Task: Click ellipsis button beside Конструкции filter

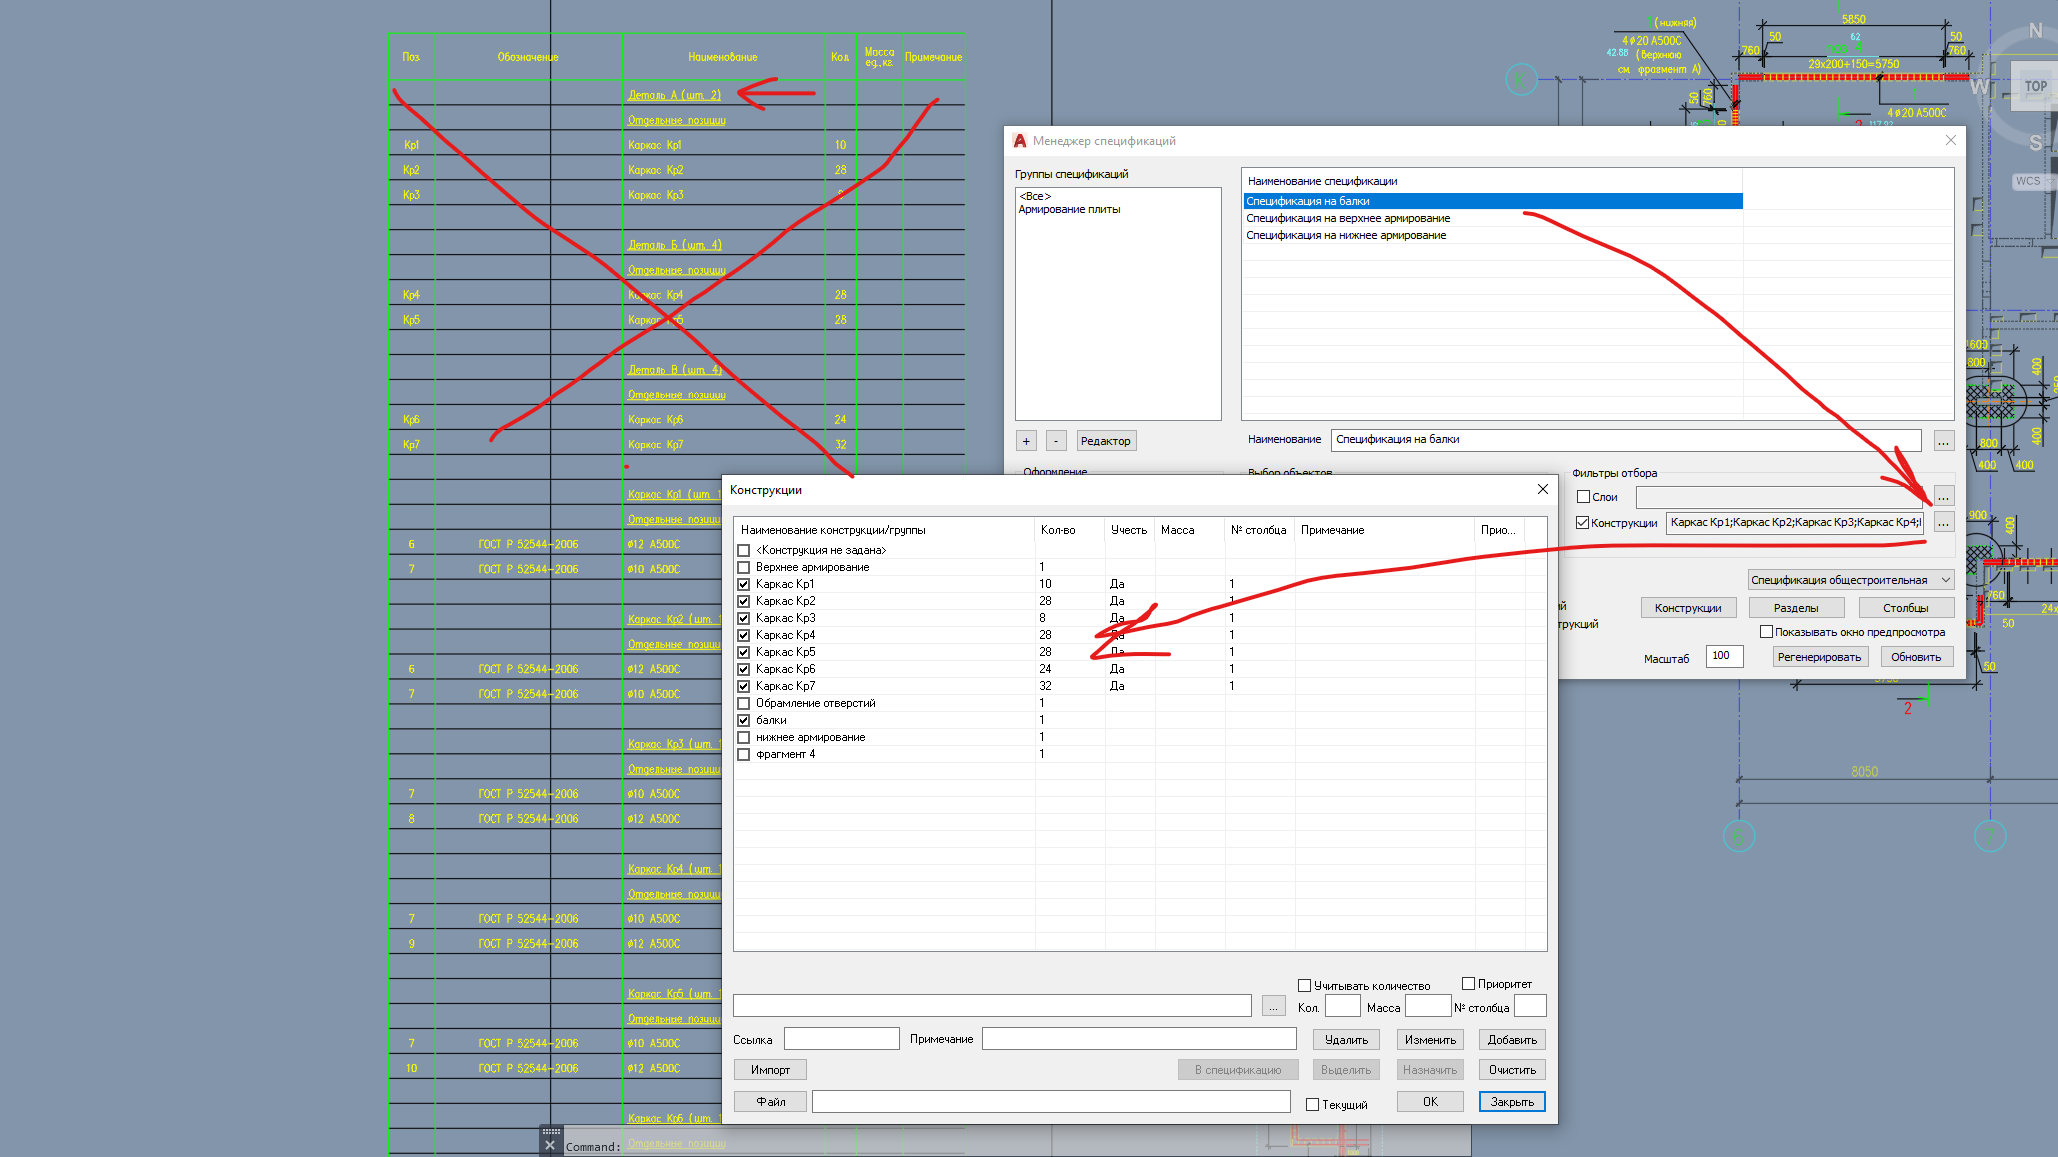Action: pyautogui.click(x=1943, y=522)
